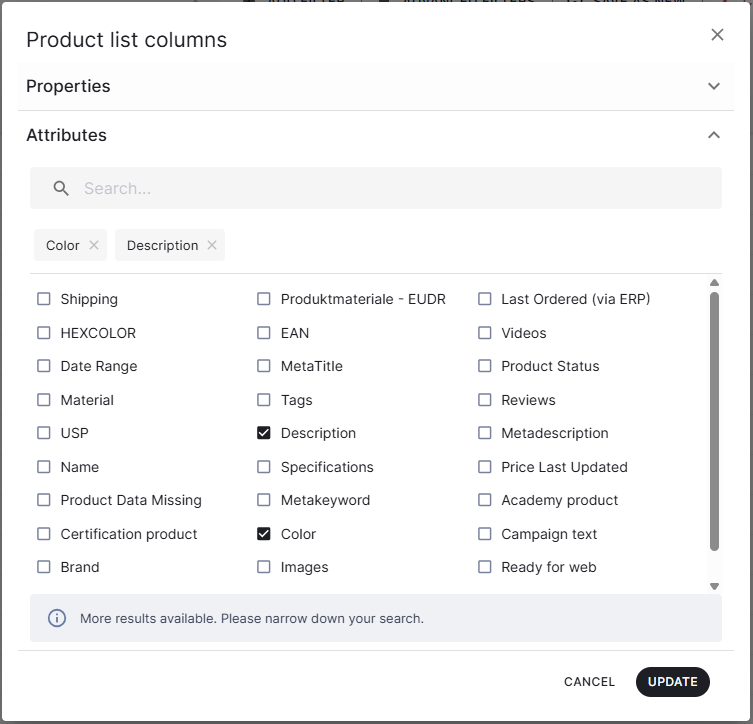Image resolution: width=753 pixels, height=724 pixels.
Task: Click the scroll up arrow in list
Action: point(714,283)
